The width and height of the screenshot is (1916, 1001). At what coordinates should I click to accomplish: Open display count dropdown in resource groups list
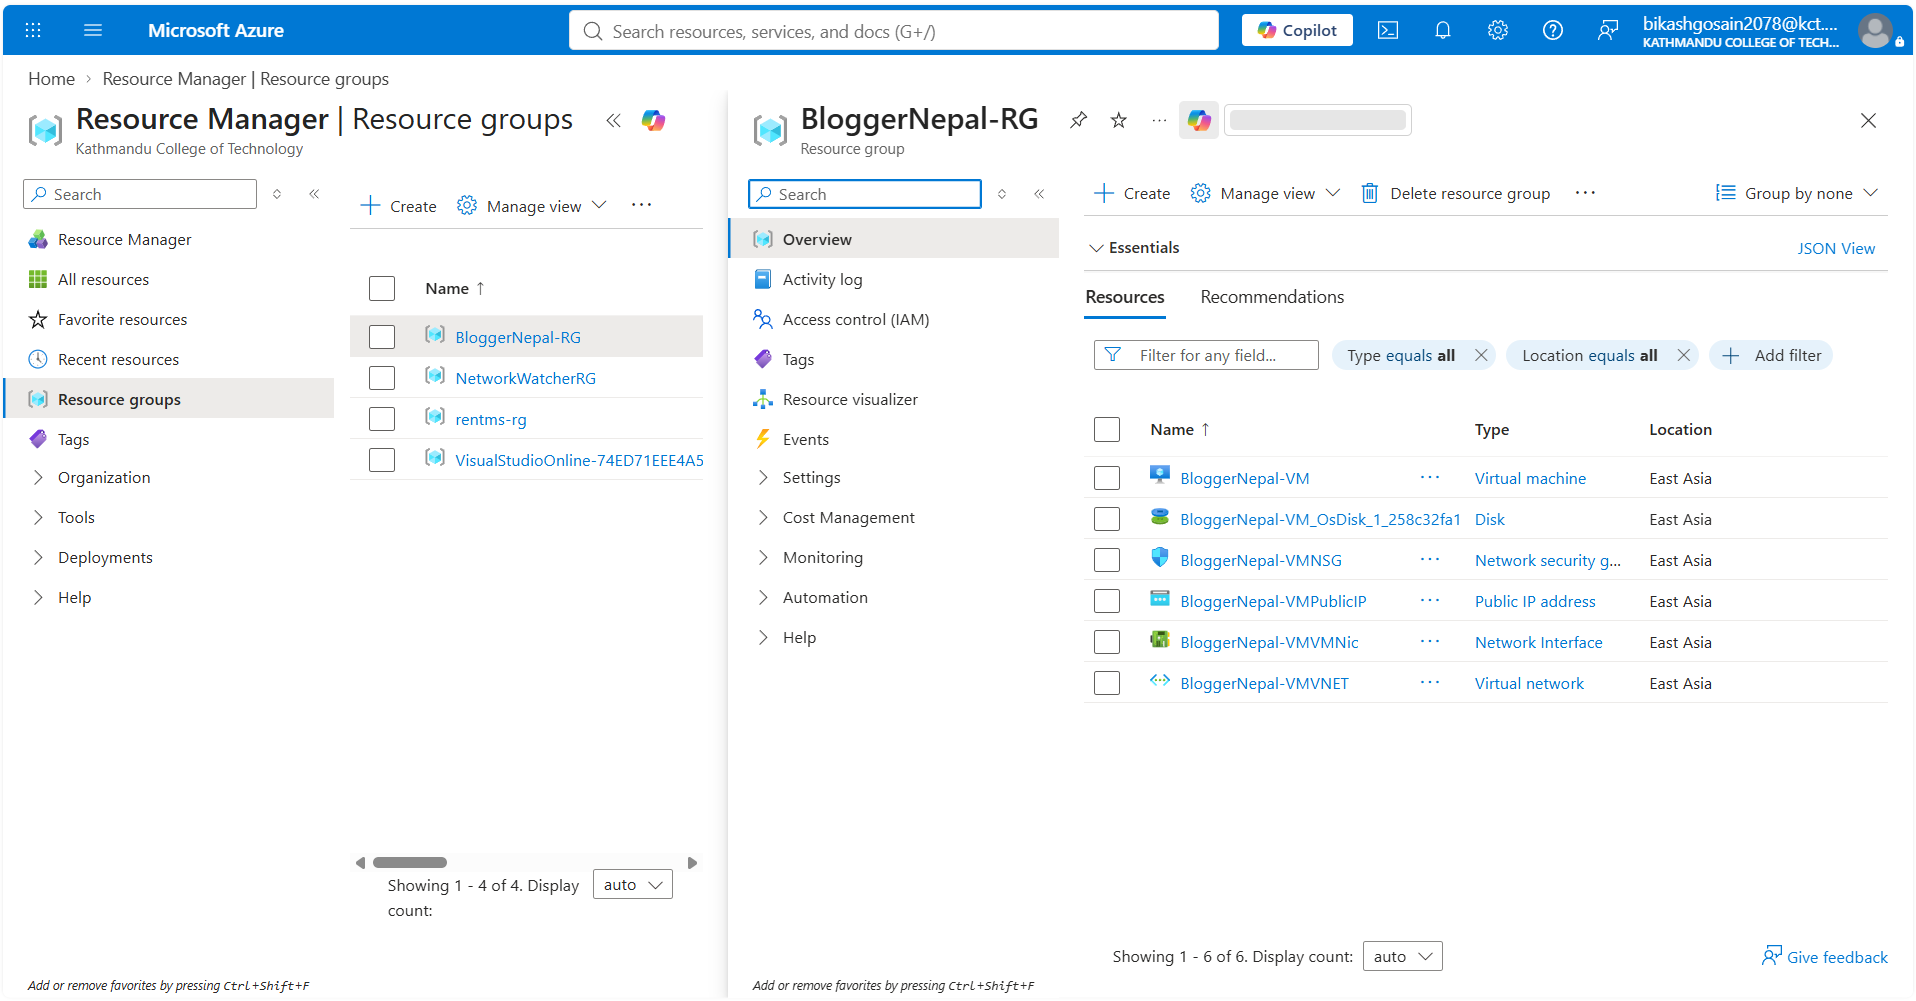tap(632, 884)
